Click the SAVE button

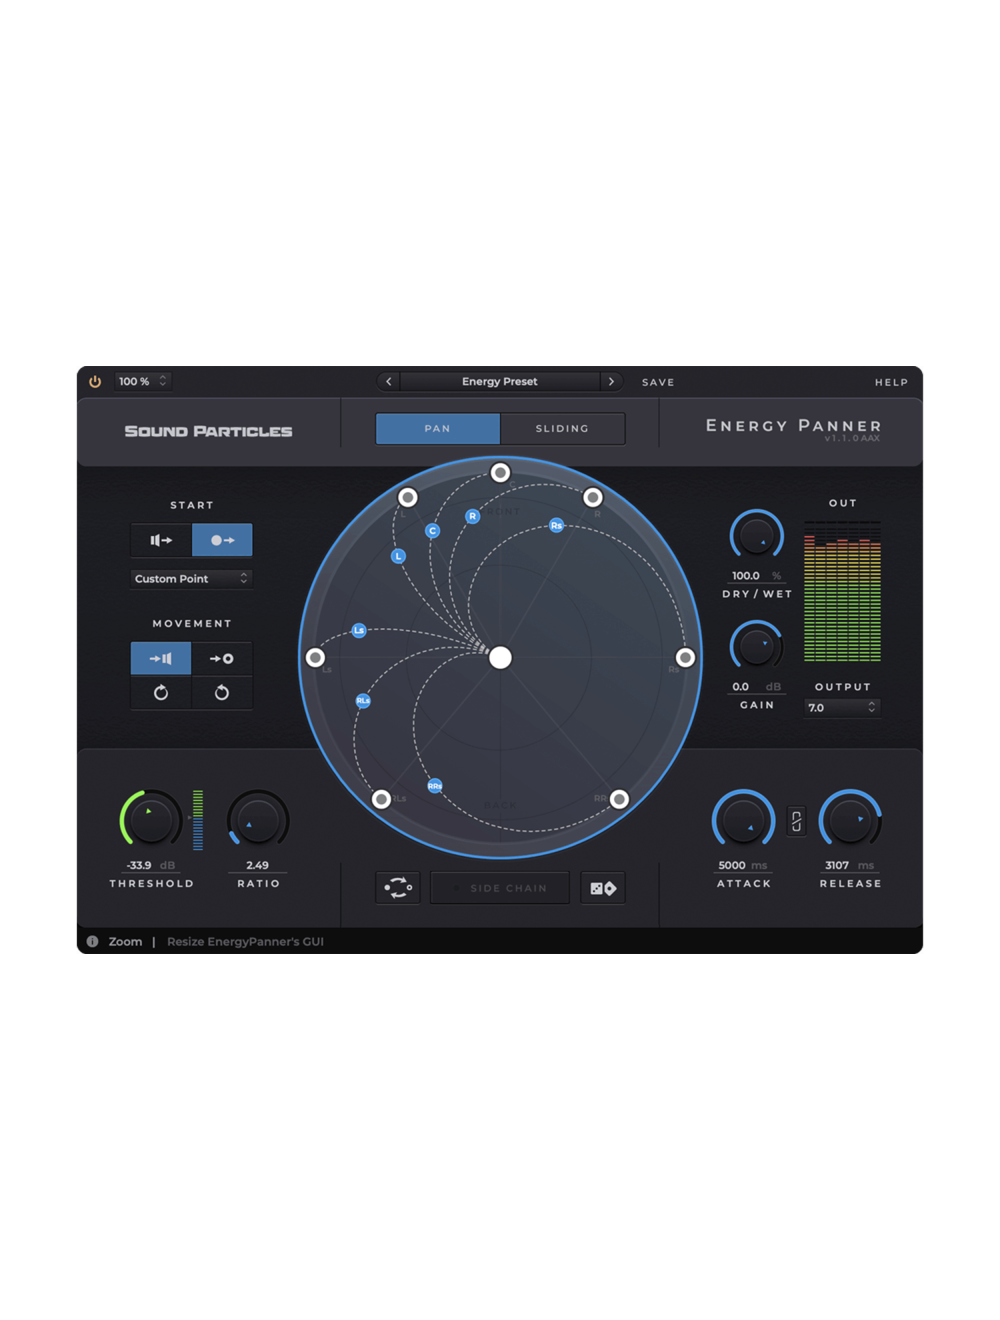658,382
